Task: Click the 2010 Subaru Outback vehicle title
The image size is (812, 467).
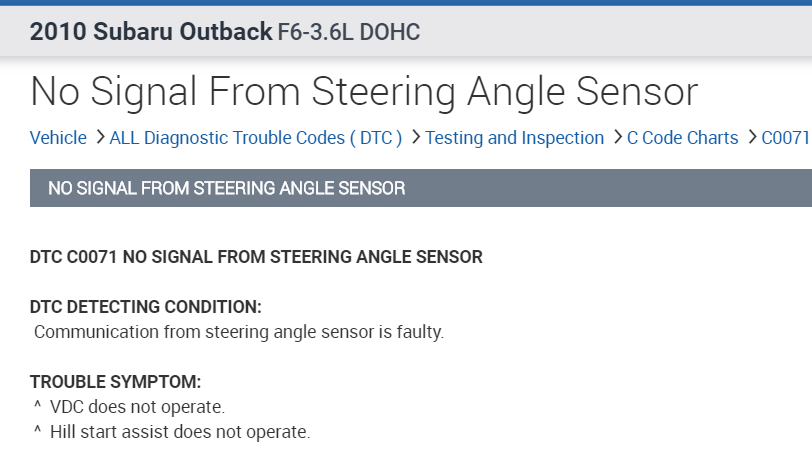Action: (x=150, y=32)
